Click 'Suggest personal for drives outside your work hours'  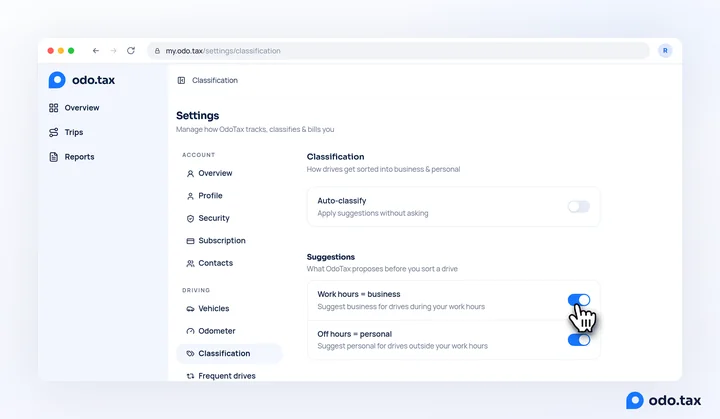[x=402, y=346]
